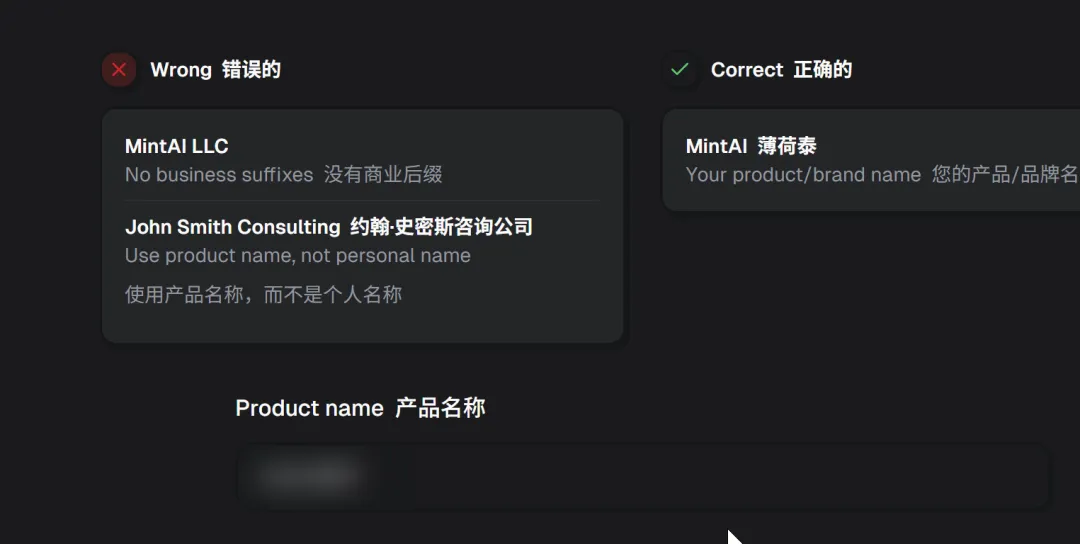This screenshot has height=544, width=1080.
Task: Click the red X wrong icon
Action: point(119,70)
